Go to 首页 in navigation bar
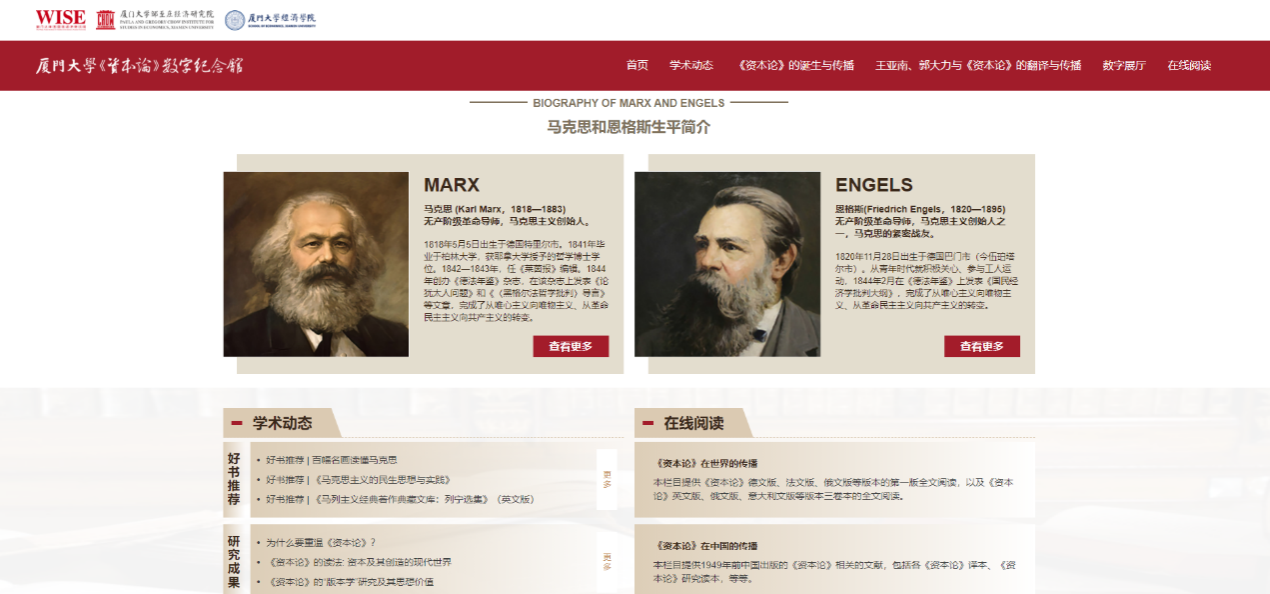The width and height of the screenshot is (1270, 594). 637,65
